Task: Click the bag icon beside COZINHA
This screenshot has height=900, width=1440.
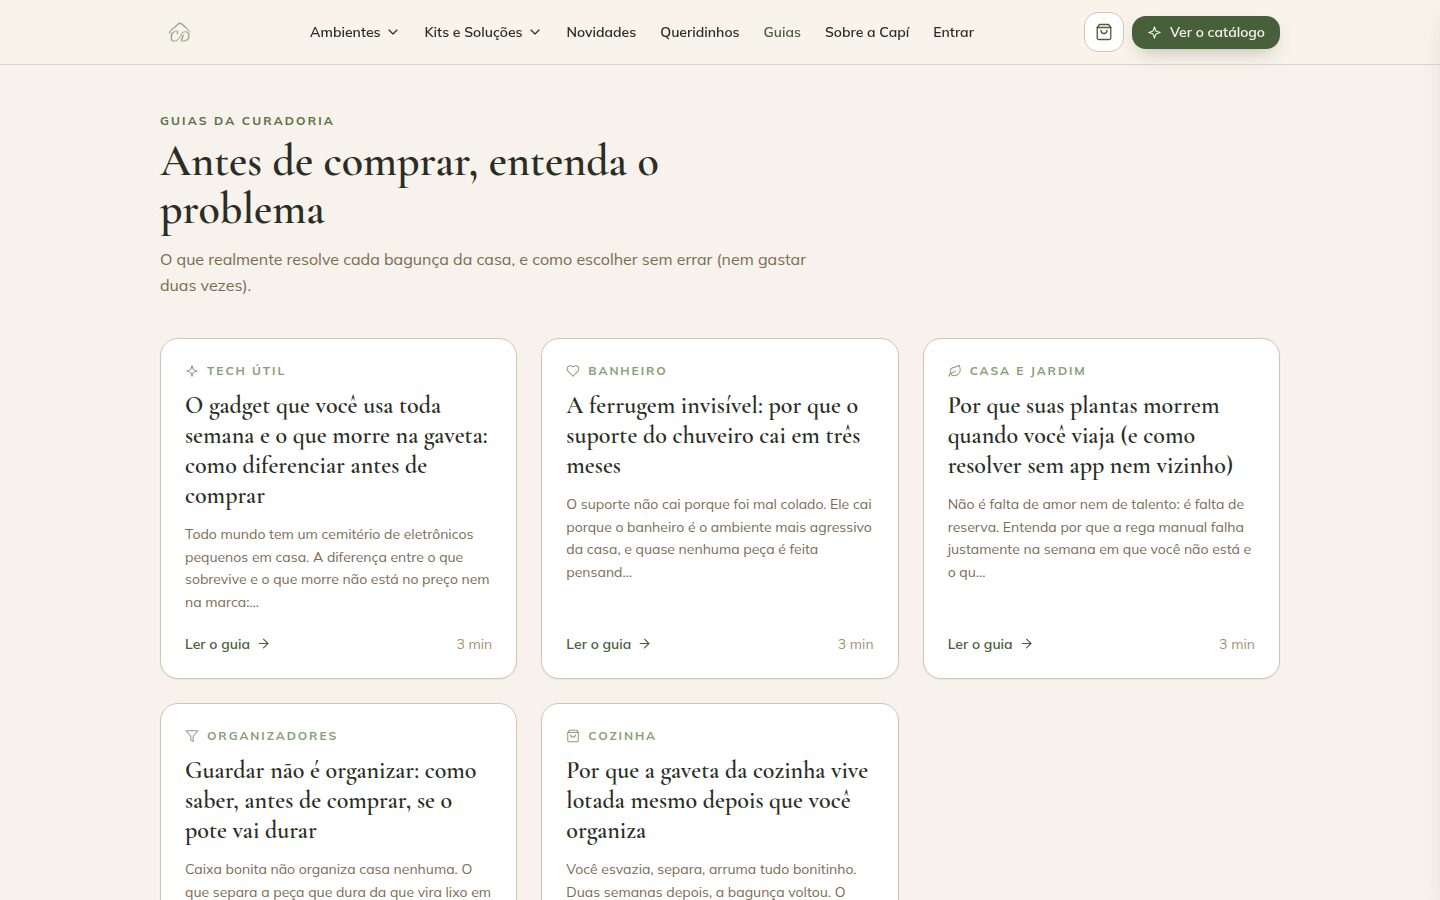Action: tap(573, 736)
